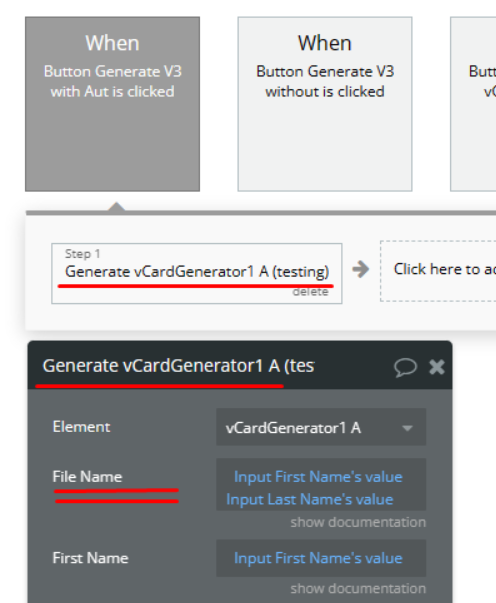This screenshot has width=496, height=603.
Task: Show documentation under the First Name field
Action: [358, 588]
